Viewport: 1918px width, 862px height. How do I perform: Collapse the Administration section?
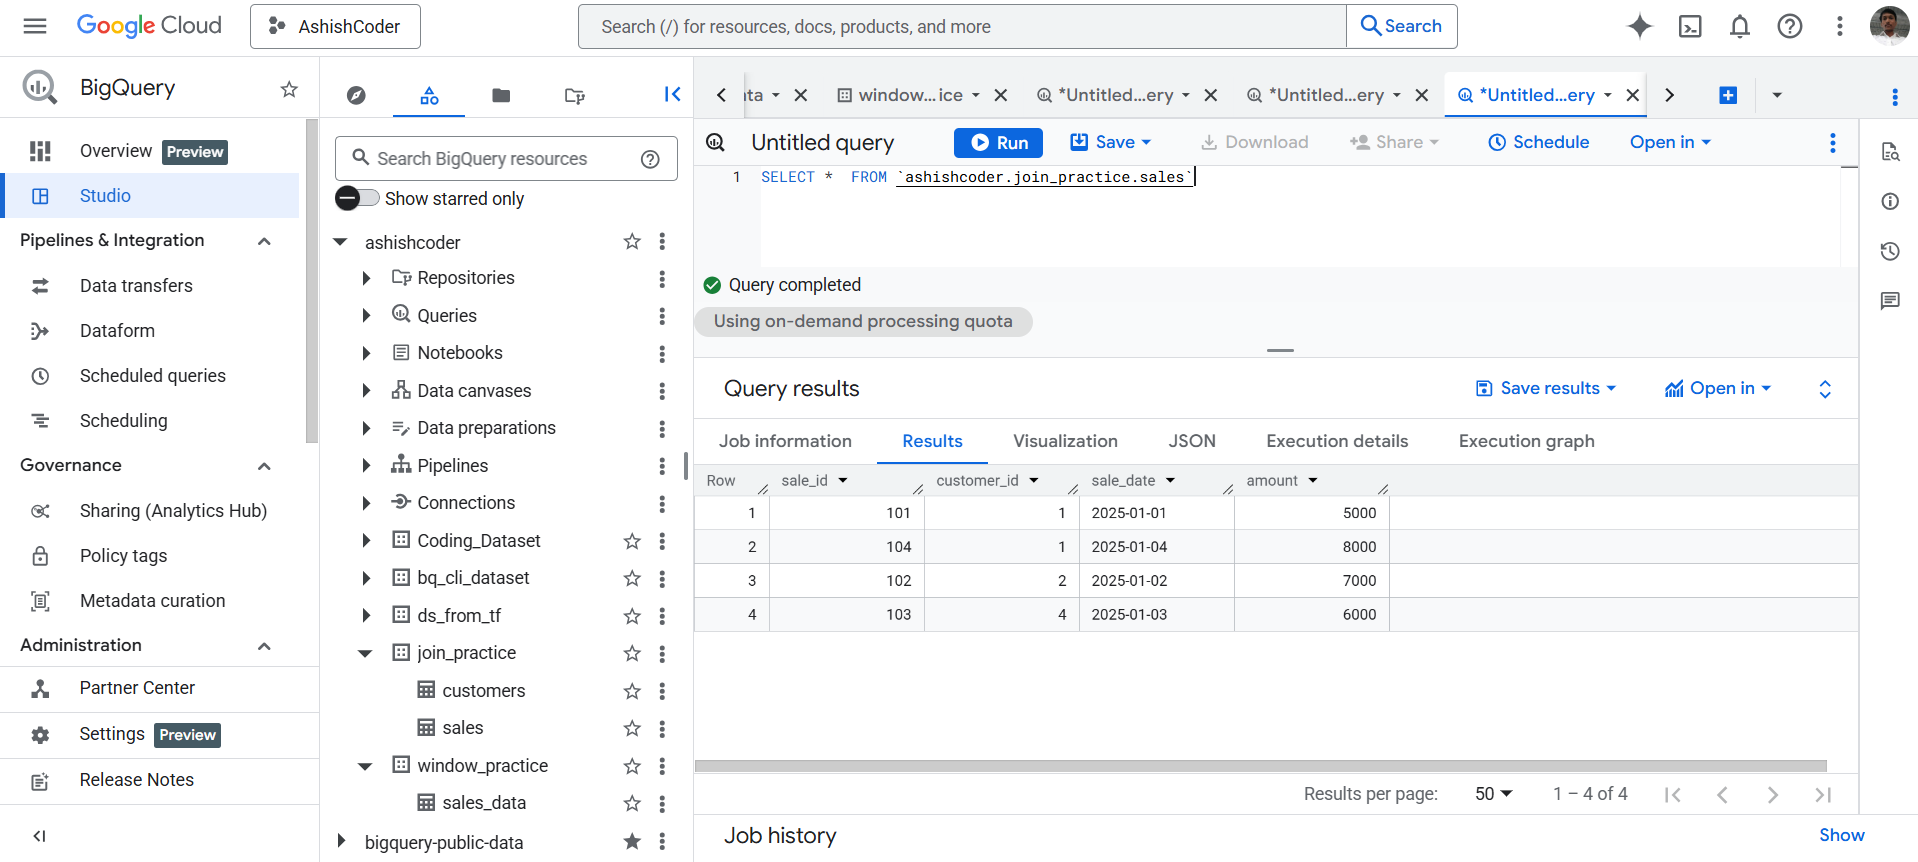[265, 646]
